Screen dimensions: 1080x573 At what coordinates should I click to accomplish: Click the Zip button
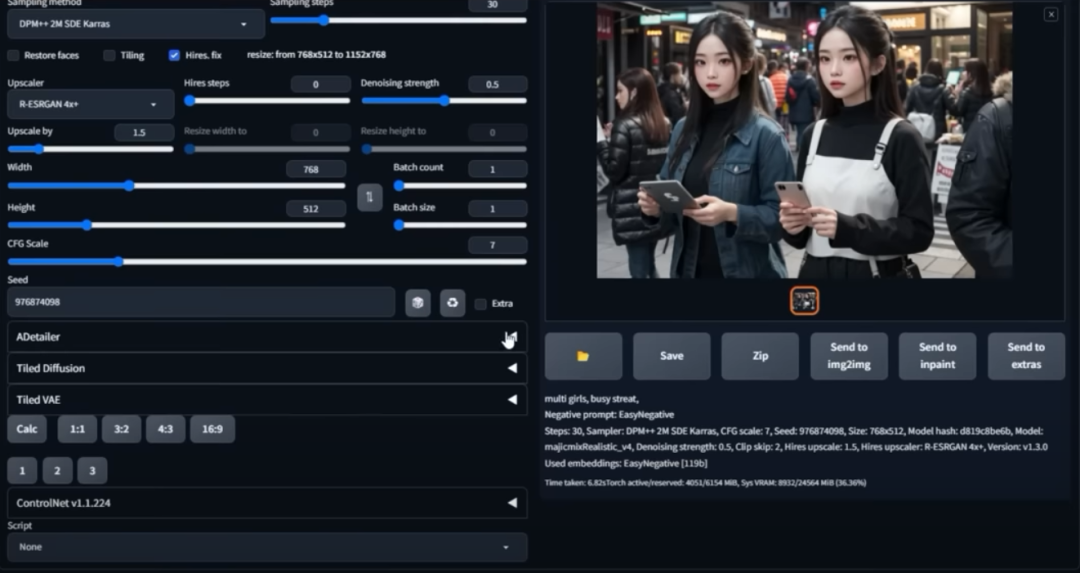[760, 356]
